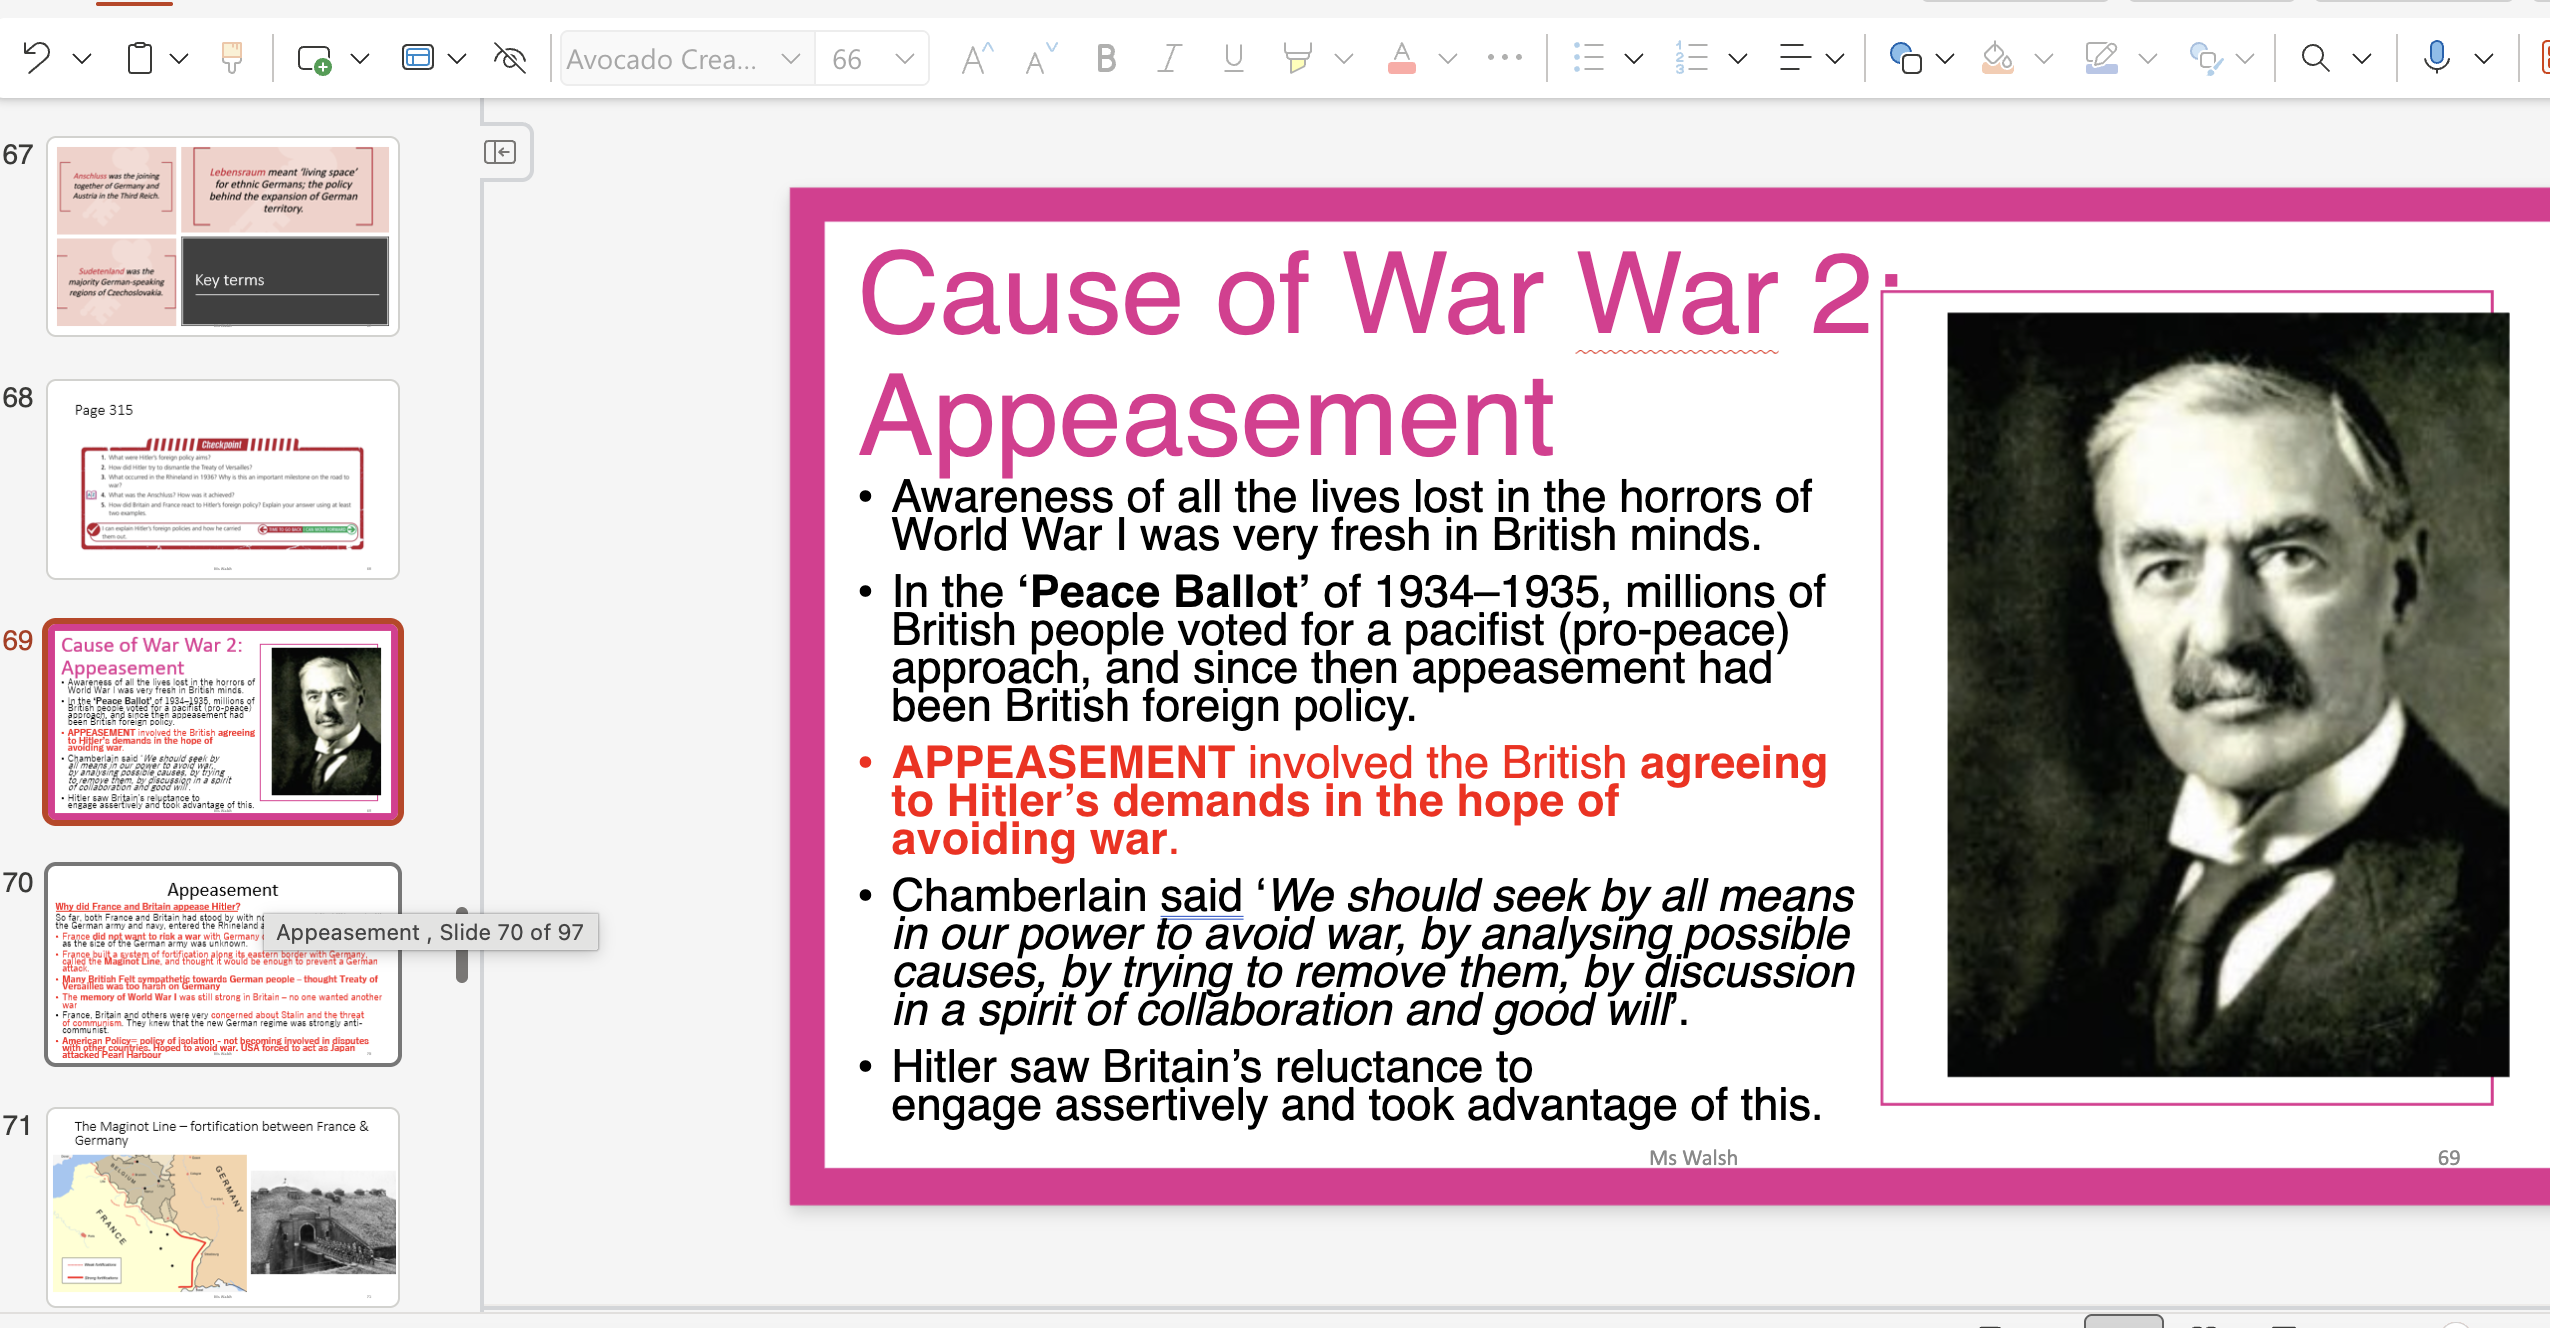2550x1328 pixels.
Task: Expand the numbering styles dropdown
Action: point(1738,59)
